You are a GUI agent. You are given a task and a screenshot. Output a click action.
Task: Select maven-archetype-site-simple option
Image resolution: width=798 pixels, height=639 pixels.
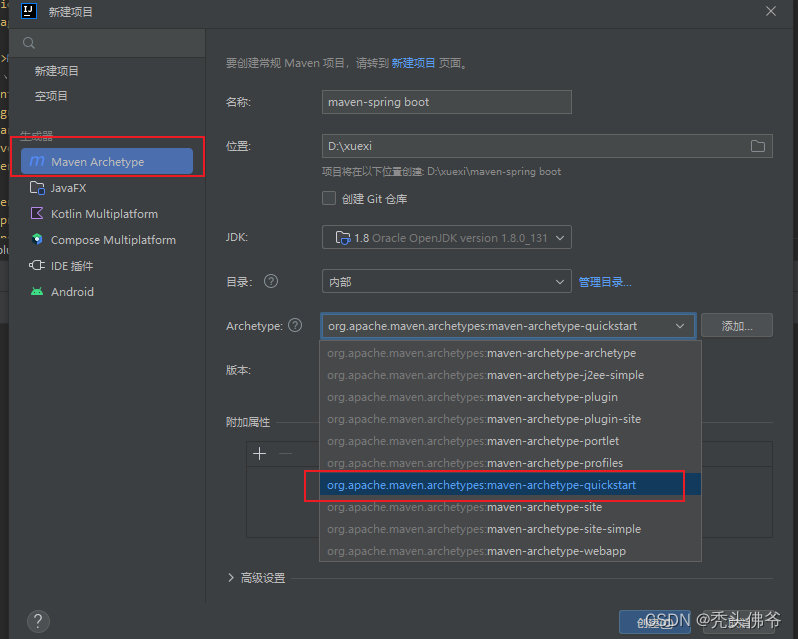510,529
